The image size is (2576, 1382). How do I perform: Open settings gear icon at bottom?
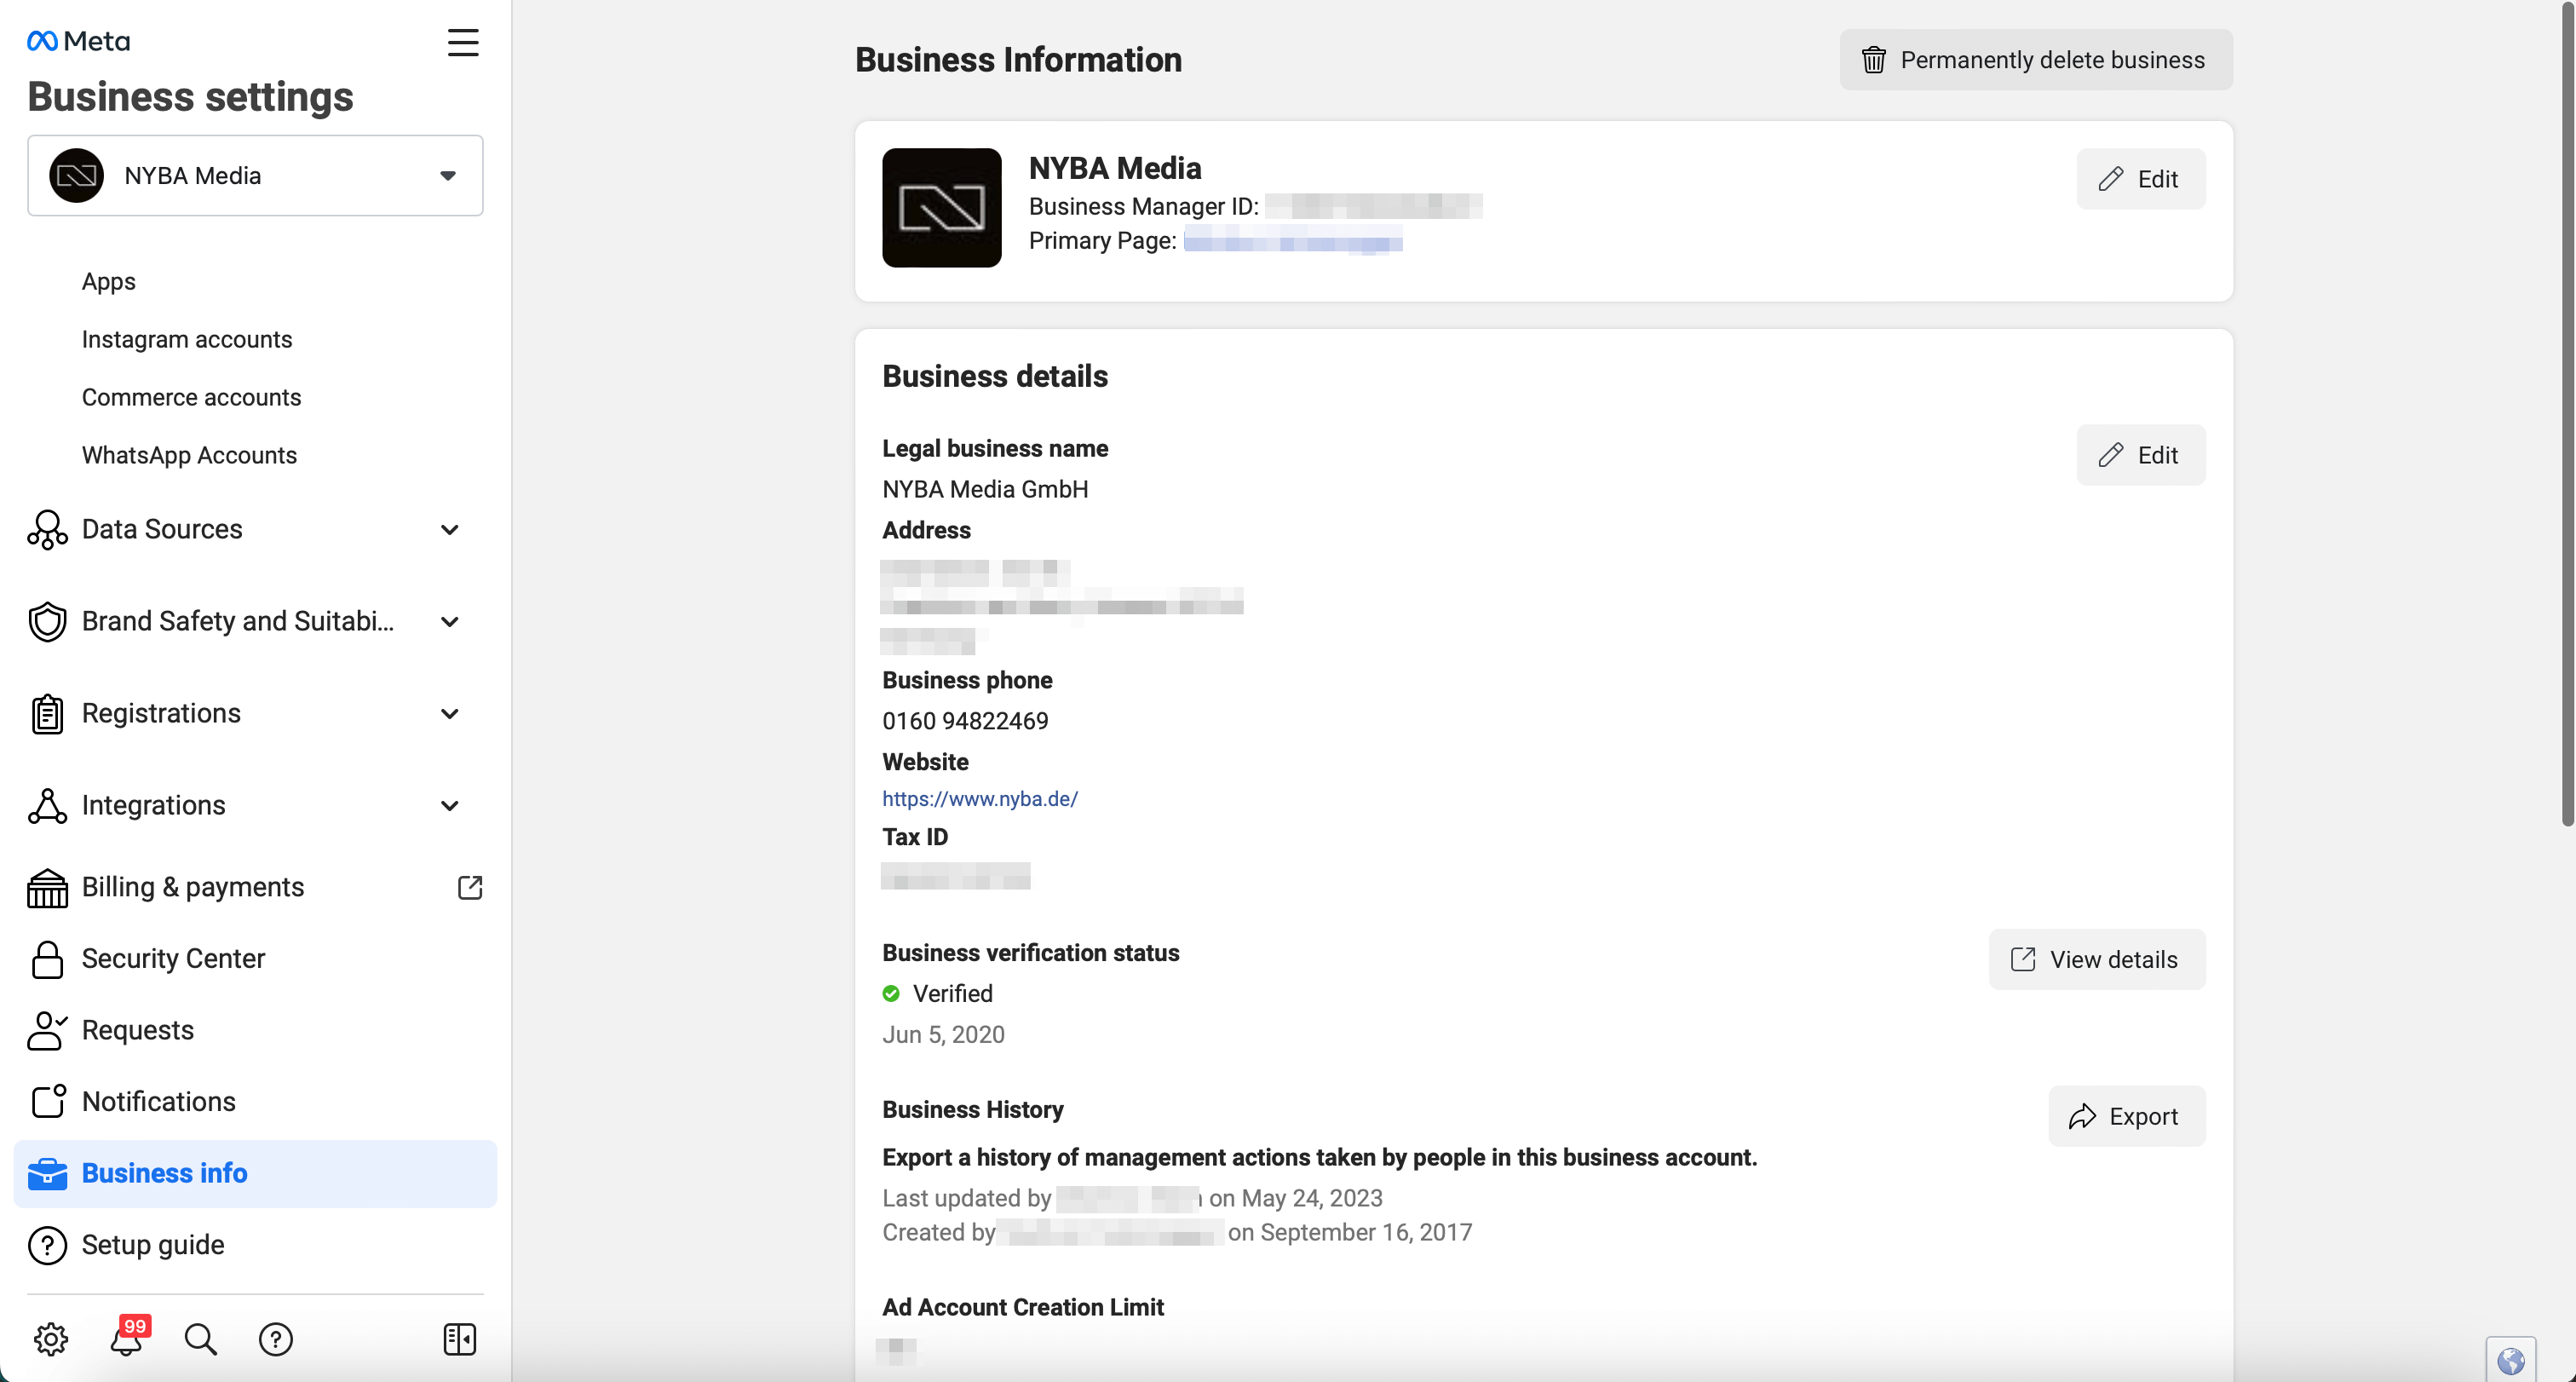[51, 1340]
